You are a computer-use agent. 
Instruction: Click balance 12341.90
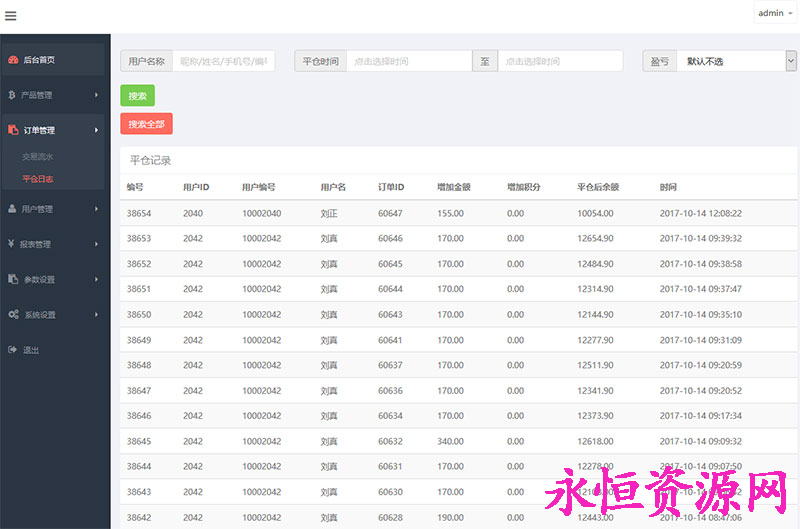point(595,390)
